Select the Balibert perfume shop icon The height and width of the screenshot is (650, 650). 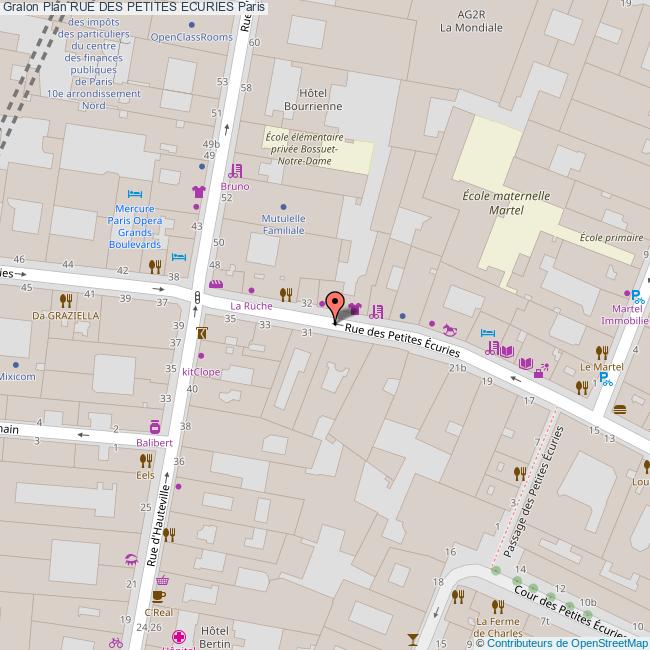point(155,427)
